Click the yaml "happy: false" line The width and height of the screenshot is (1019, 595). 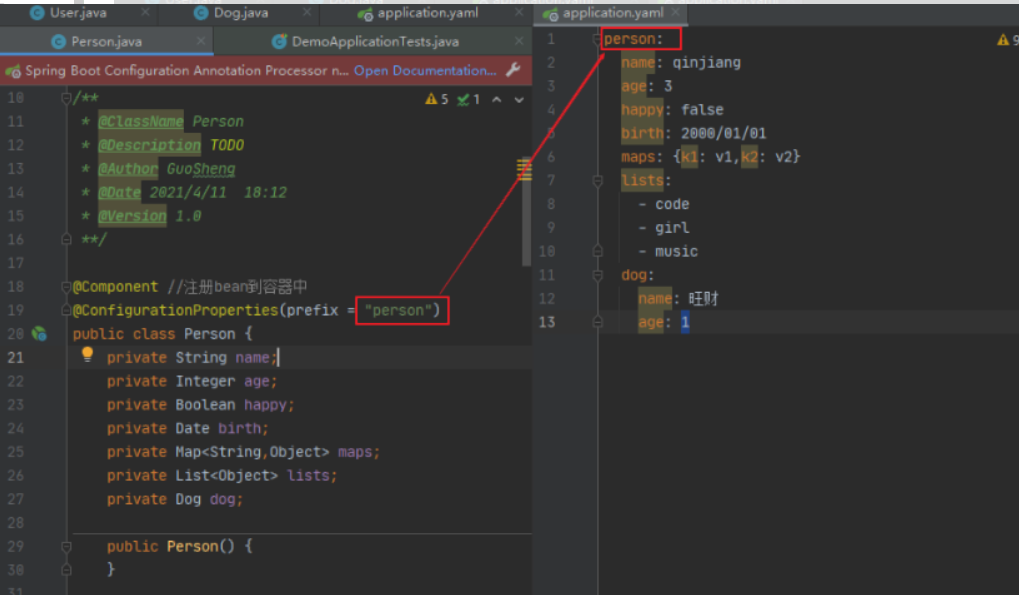point(672,110)
